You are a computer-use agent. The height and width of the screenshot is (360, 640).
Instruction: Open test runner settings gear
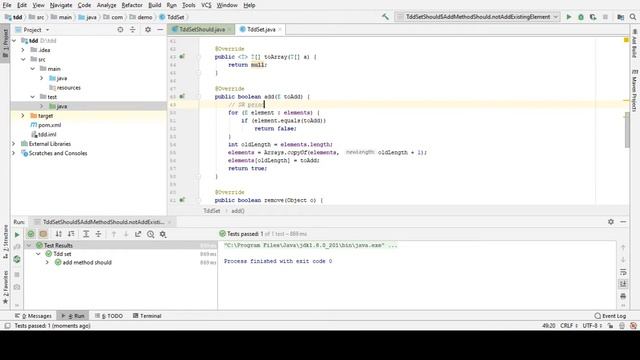click(163, 234)
